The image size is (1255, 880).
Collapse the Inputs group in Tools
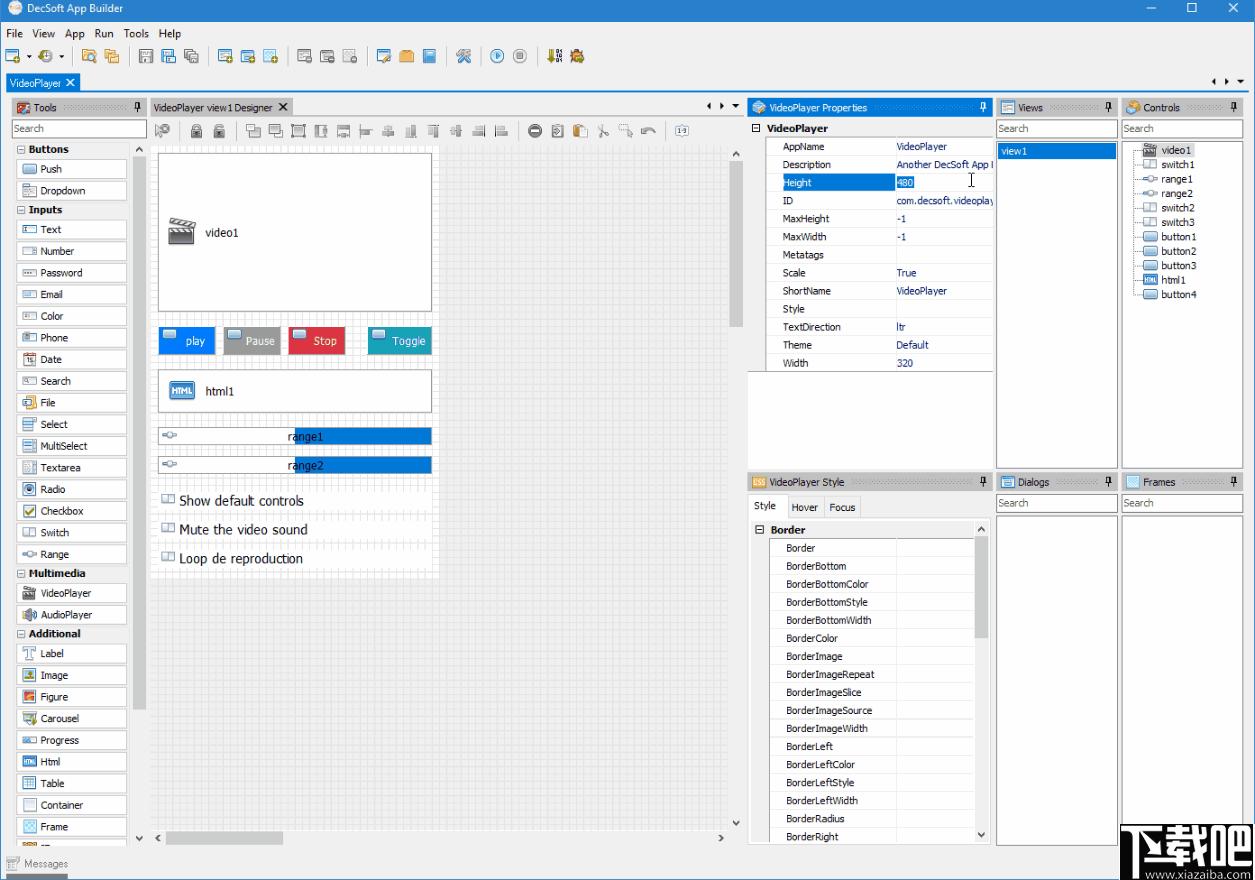click(21, 210)
